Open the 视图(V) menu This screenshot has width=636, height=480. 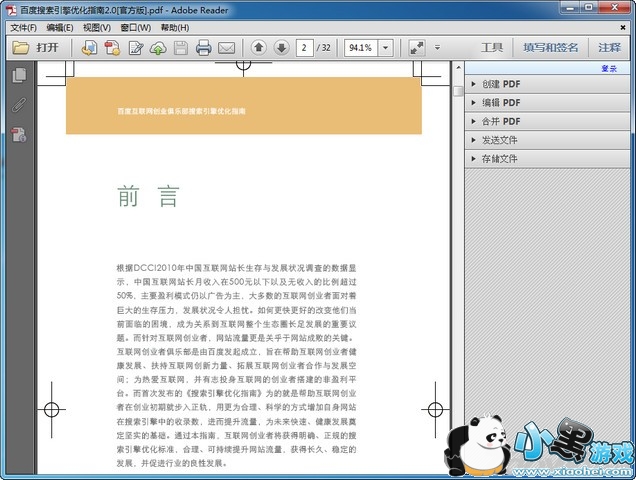coord(97,27)
